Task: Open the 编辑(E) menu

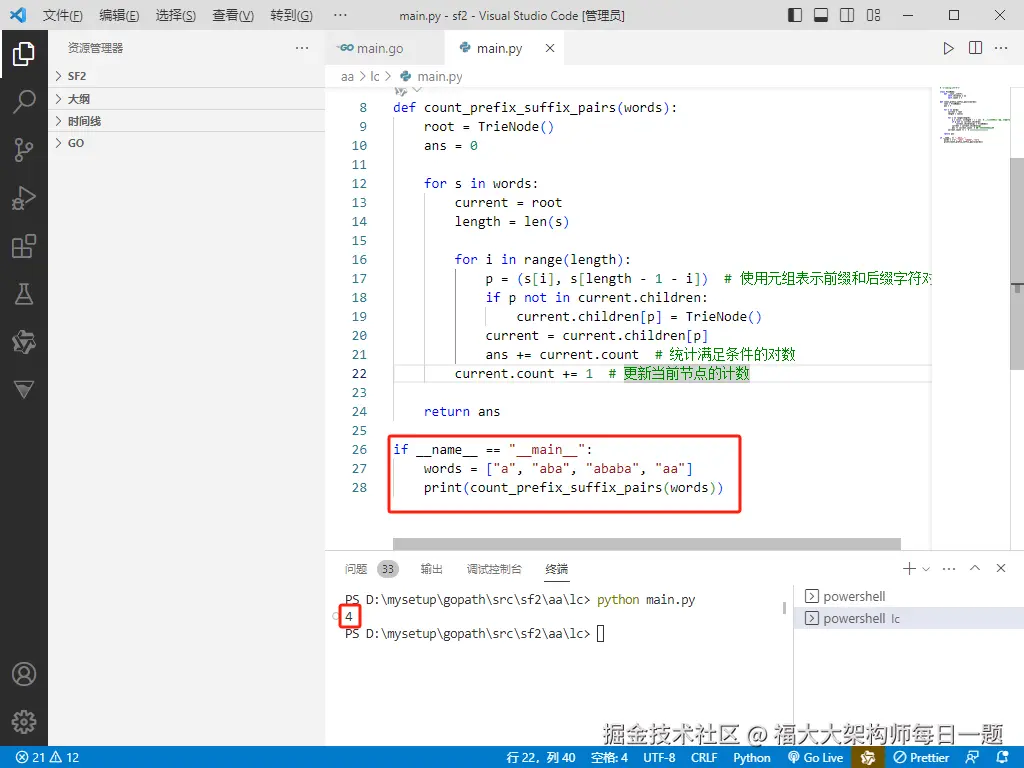Action: pyautogui.click(x=119, y=15)
